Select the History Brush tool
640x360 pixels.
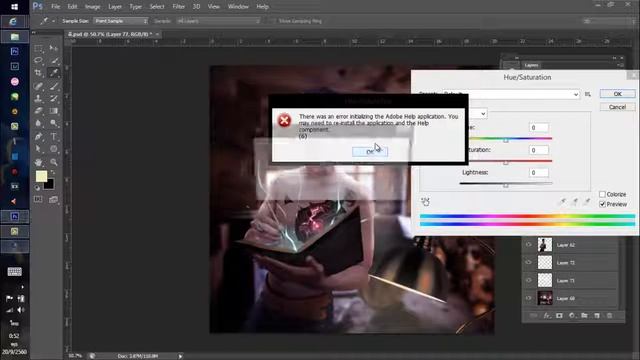click(x=53, y=98)
